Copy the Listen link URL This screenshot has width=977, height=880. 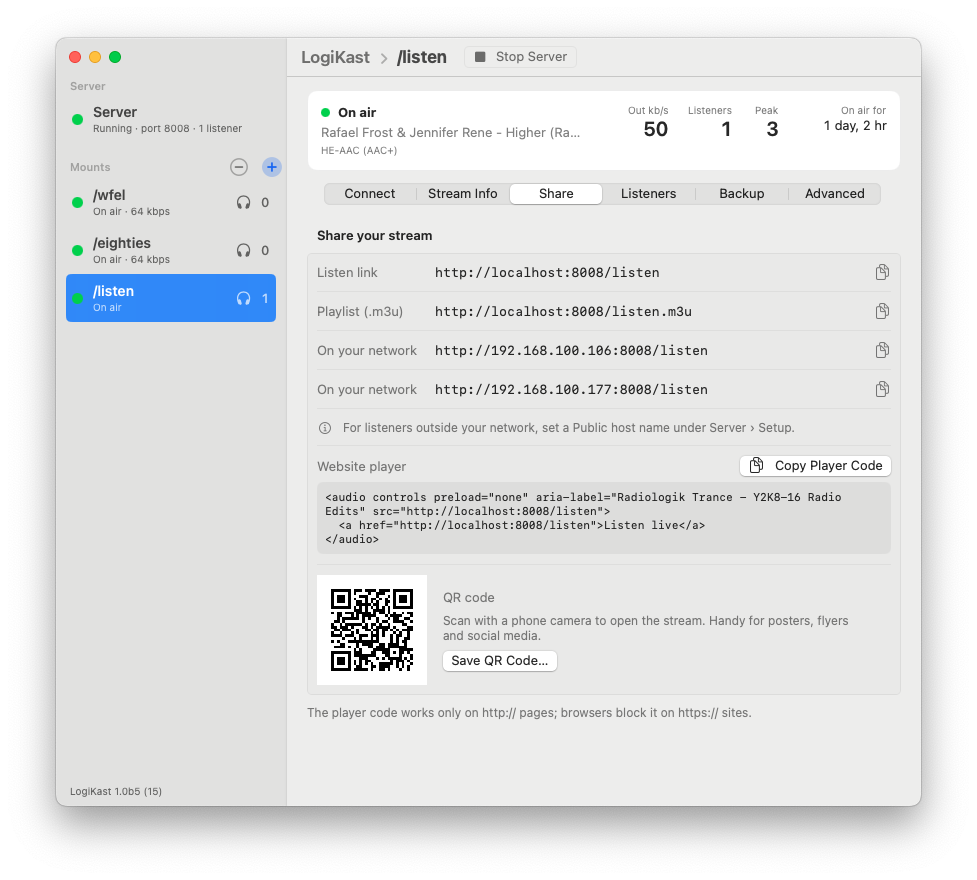(x=882, y=272)
